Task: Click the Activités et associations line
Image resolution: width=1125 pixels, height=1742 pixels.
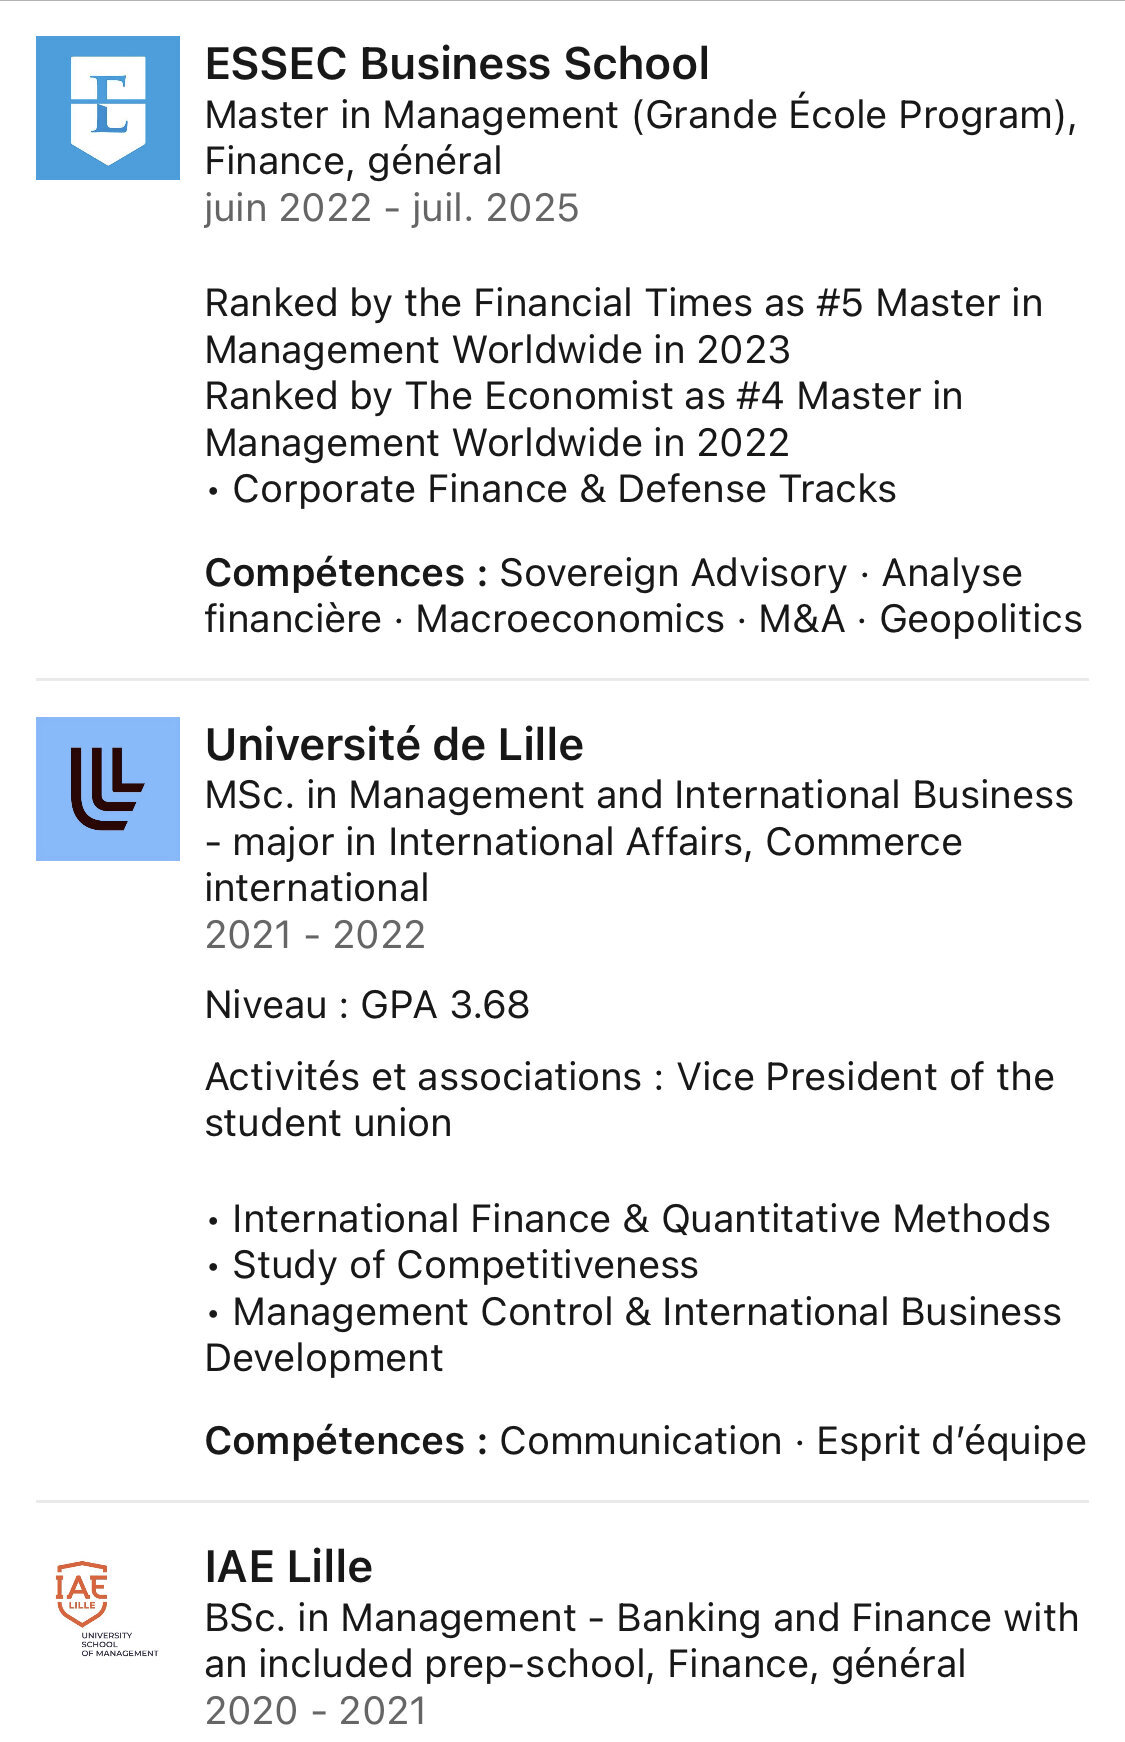Action: coord(630,1100)
